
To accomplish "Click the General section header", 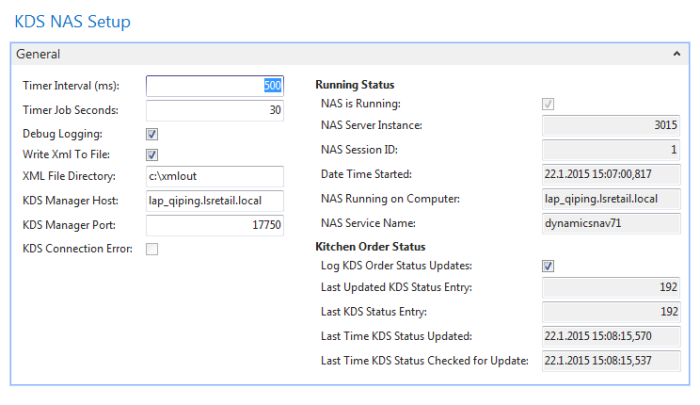I will pos(350,54).
